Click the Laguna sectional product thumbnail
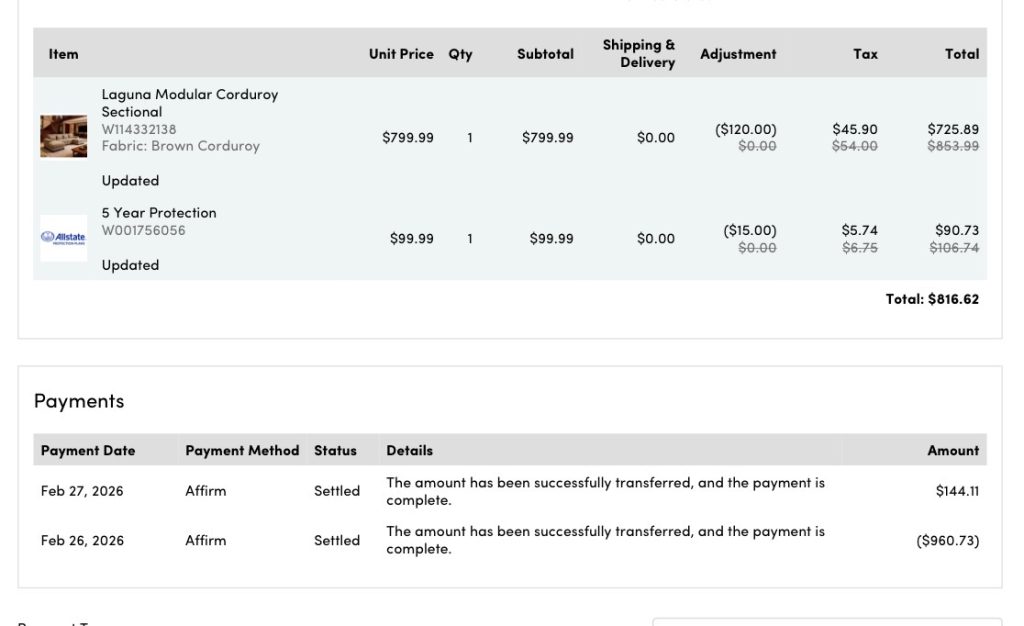 click(x=63, y=136)
